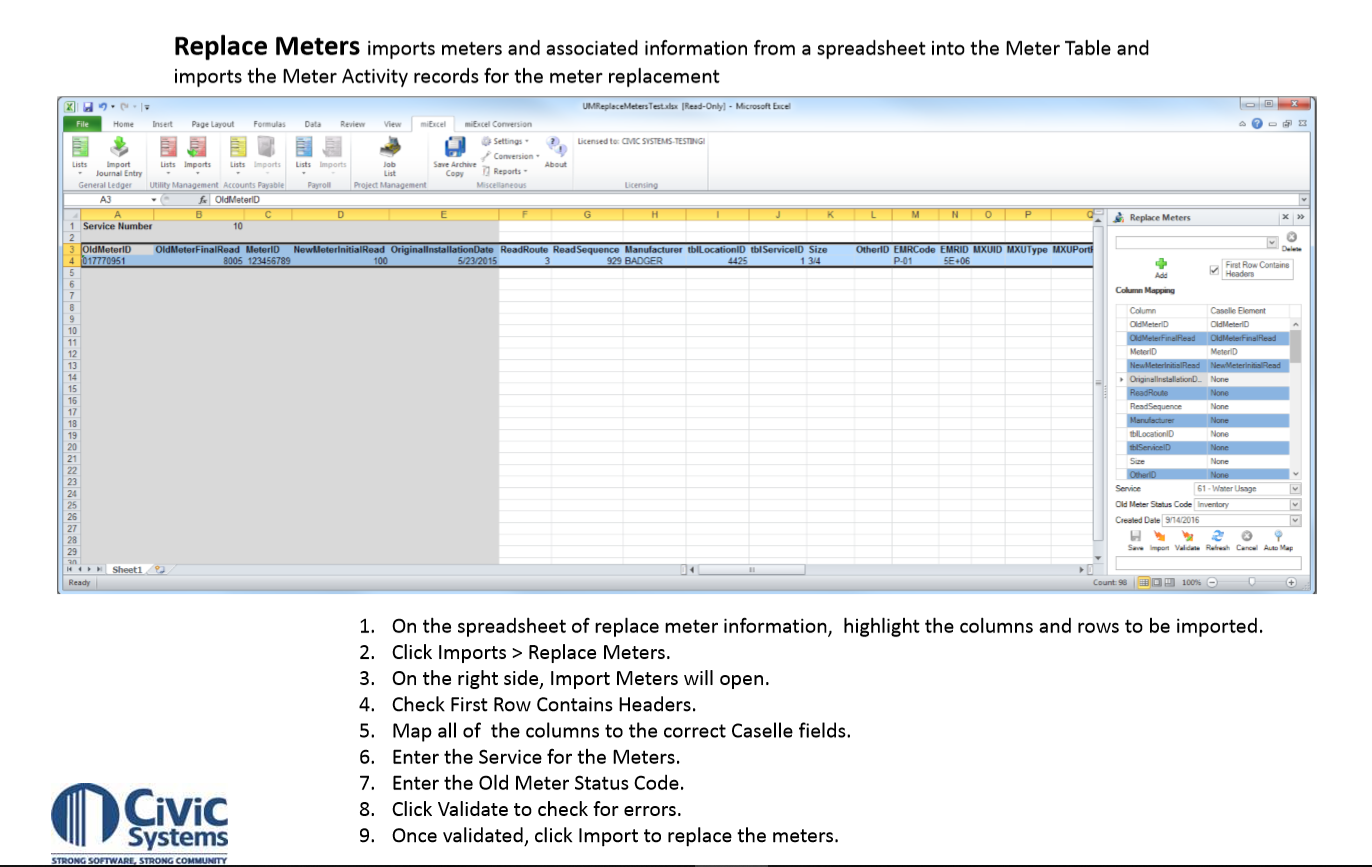This screenshot has height=867, width=1372.
Task: Click the Auto Map icon
Action: (1278, 537)
